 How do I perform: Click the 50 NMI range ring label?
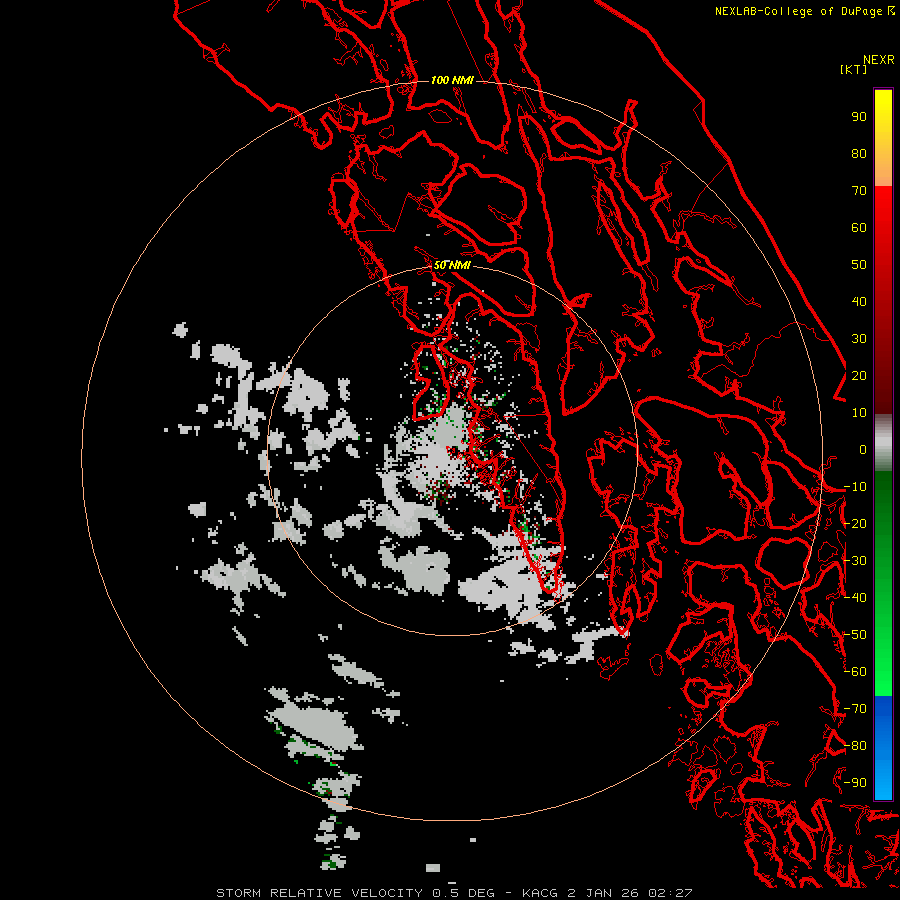pos(452,265)
